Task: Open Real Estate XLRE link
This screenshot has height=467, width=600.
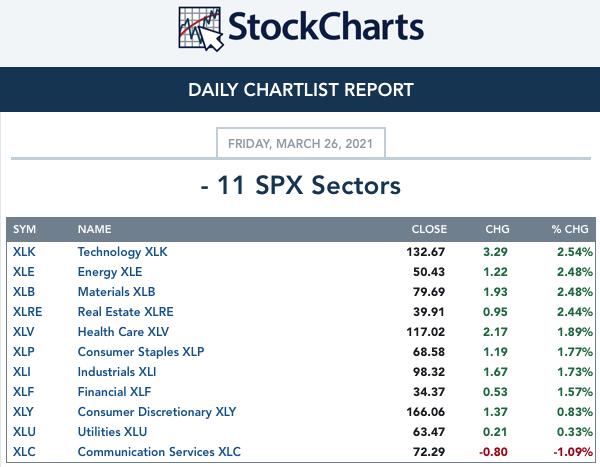Action: pyautogui.click(x=126, y=312)
